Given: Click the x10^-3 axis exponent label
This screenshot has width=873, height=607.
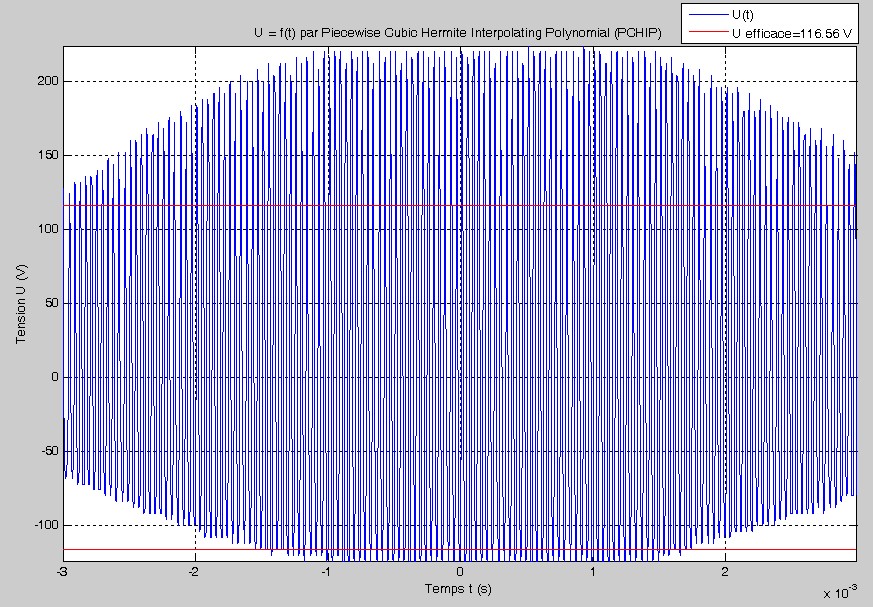Looking at the screenshot, I should coord(838,592).
